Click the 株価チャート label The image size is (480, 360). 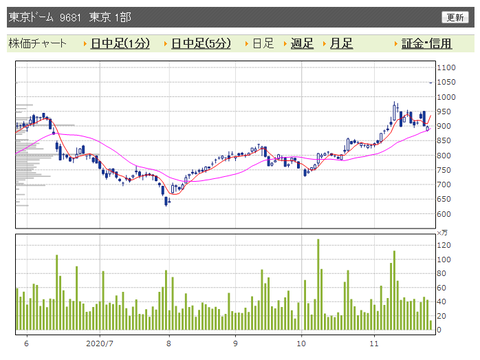[x=37, y=44]
